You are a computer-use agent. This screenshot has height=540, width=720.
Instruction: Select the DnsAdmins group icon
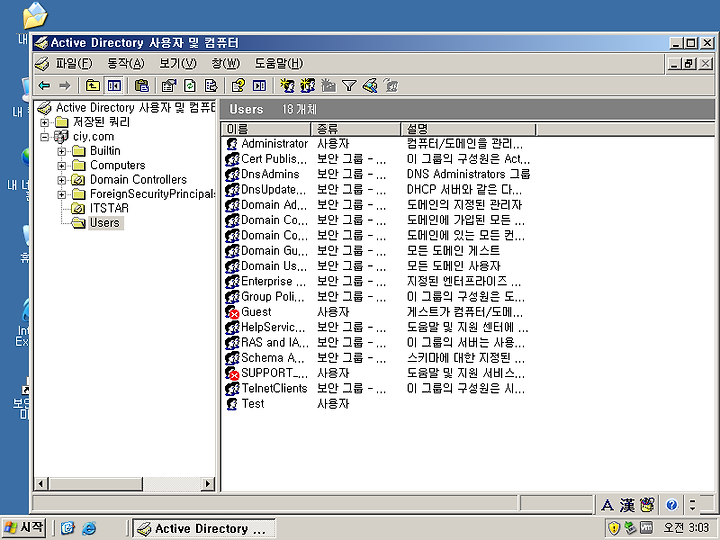[x=232, y=174]
